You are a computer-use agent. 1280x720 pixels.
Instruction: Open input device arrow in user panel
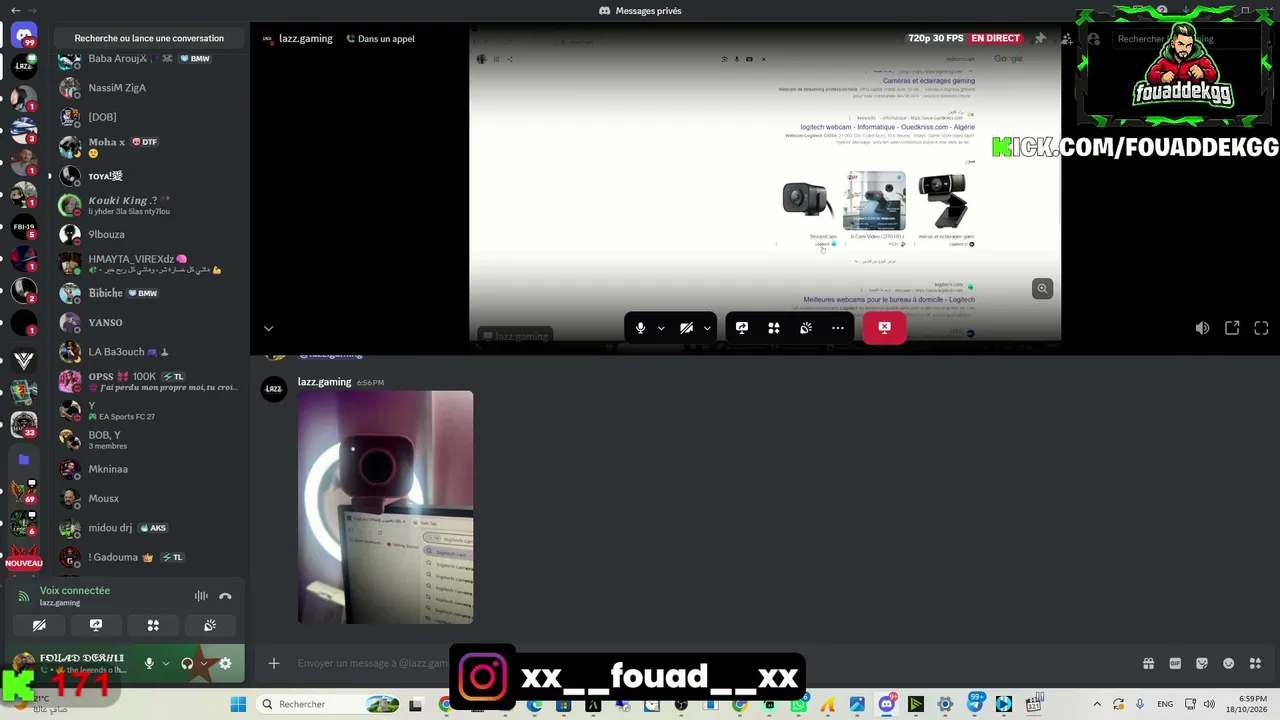[x=164, y=663]
